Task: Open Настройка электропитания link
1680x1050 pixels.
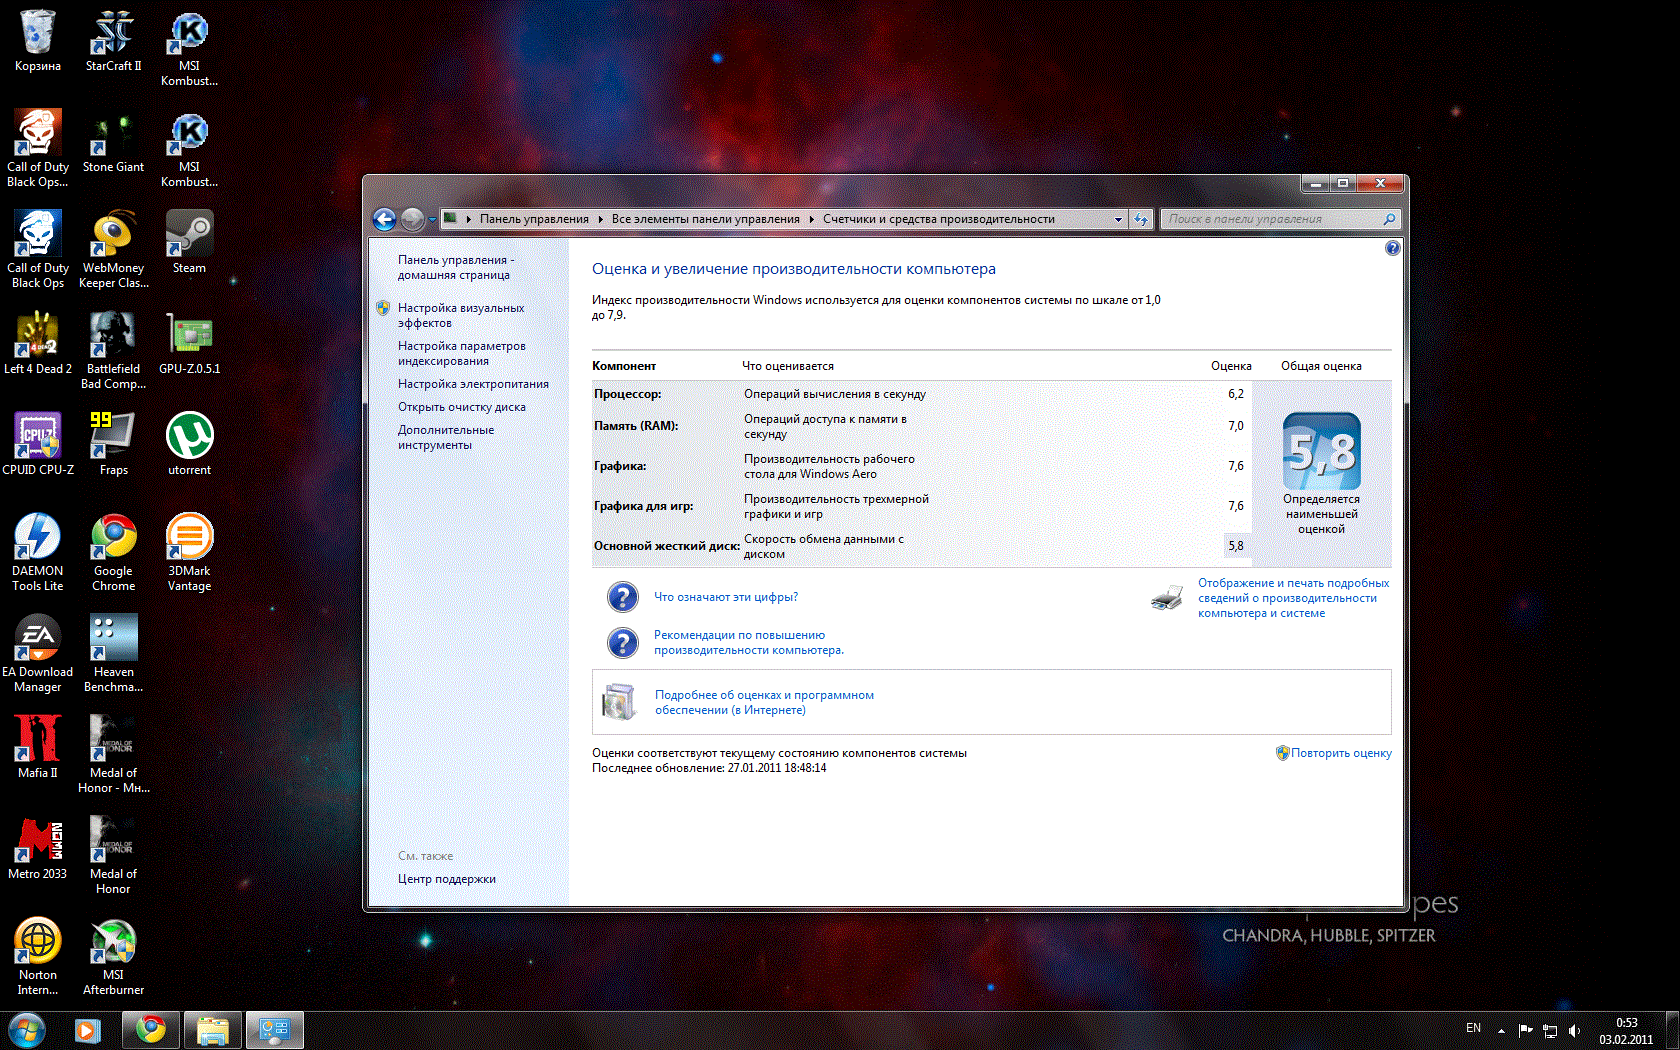Action: coord(473,384)
